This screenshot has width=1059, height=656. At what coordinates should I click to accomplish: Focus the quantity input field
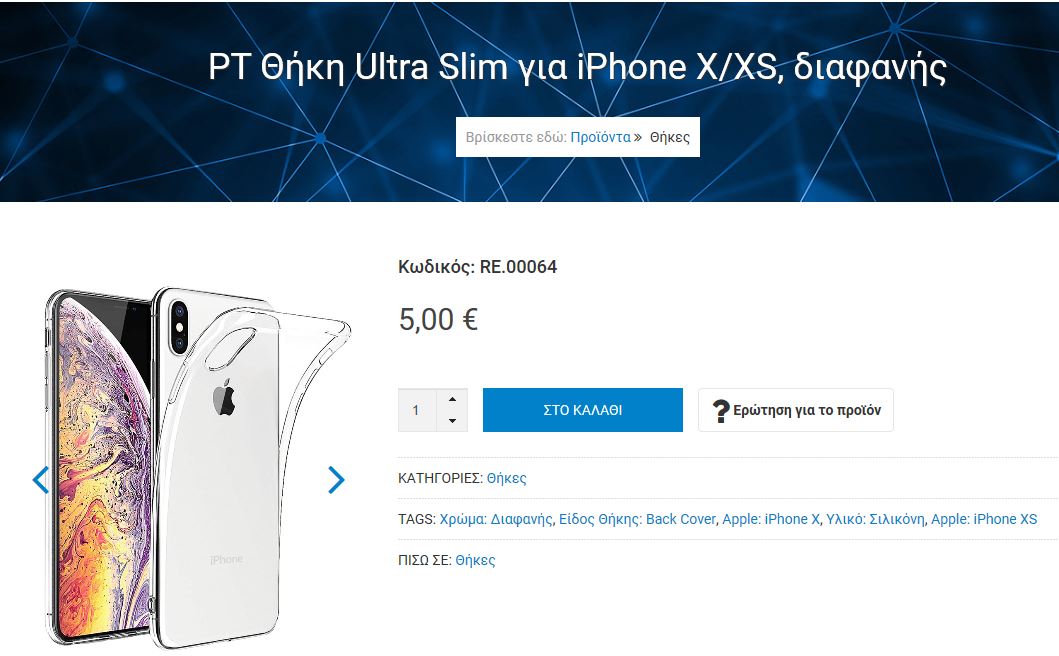coord(417,410)
